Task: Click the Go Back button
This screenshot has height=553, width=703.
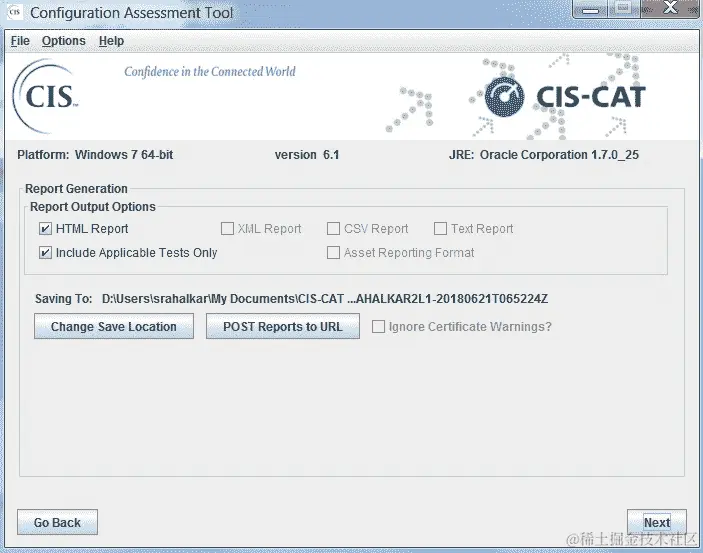Action: (57, 522)
